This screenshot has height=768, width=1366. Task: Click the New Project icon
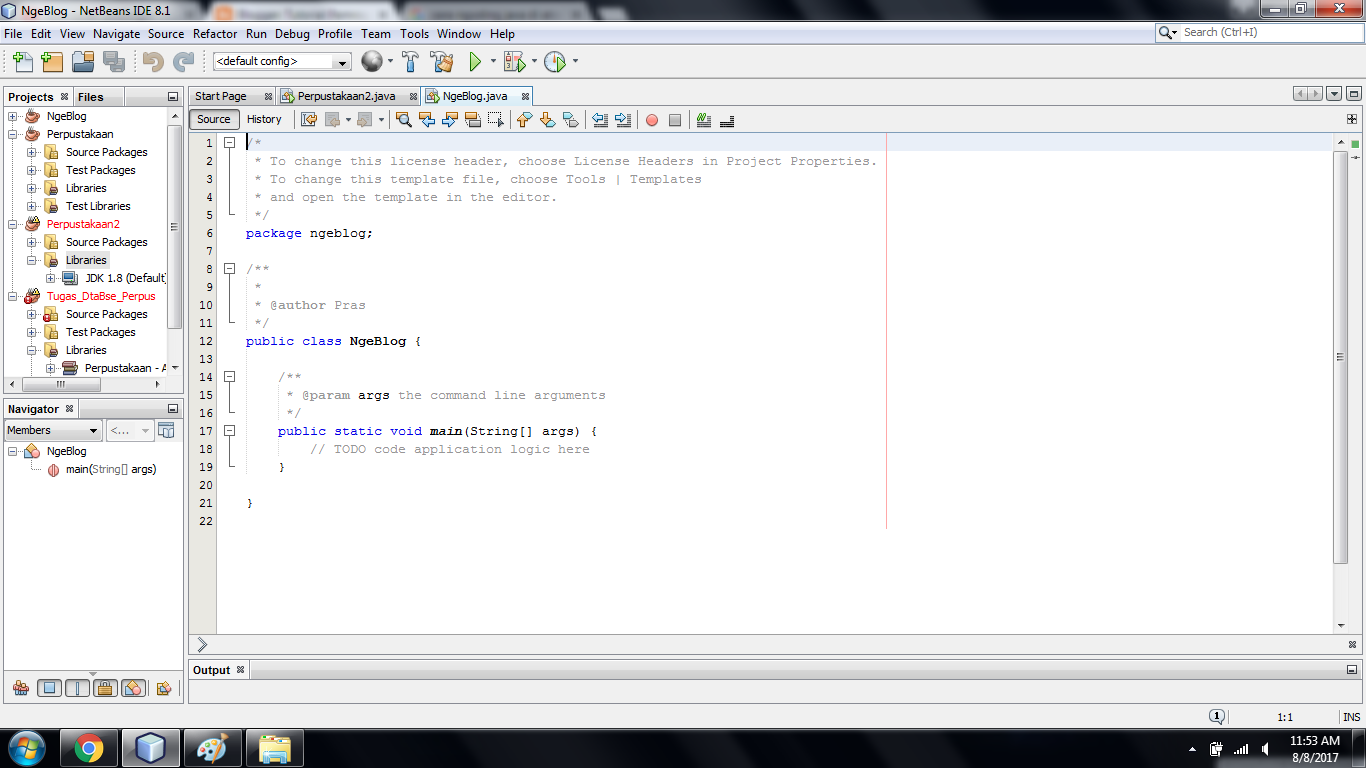[x=51, y=61]
